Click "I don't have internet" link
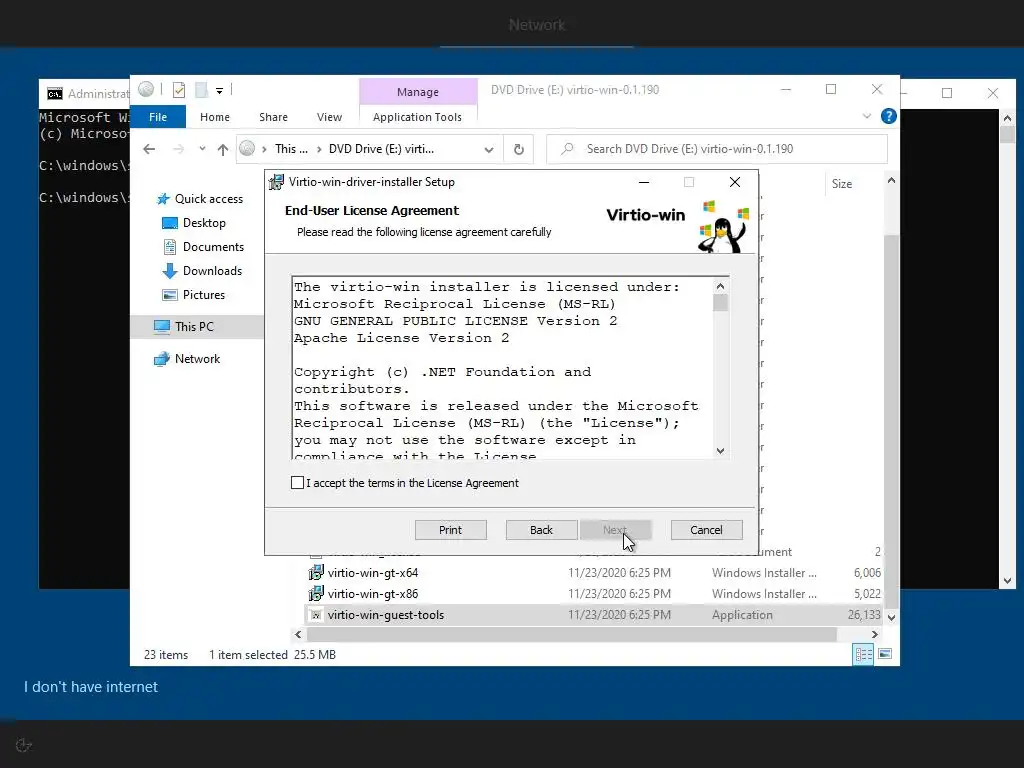The image size is (1024, 768). click(91, 687)
